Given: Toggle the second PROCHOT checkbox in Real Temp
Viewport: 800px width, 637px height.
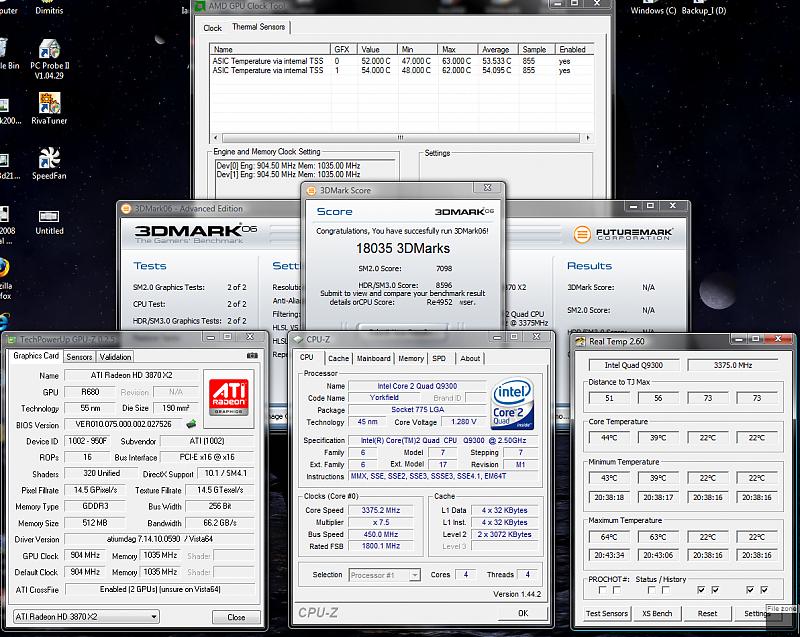Looking at the screenshot, I should point(617,590).
